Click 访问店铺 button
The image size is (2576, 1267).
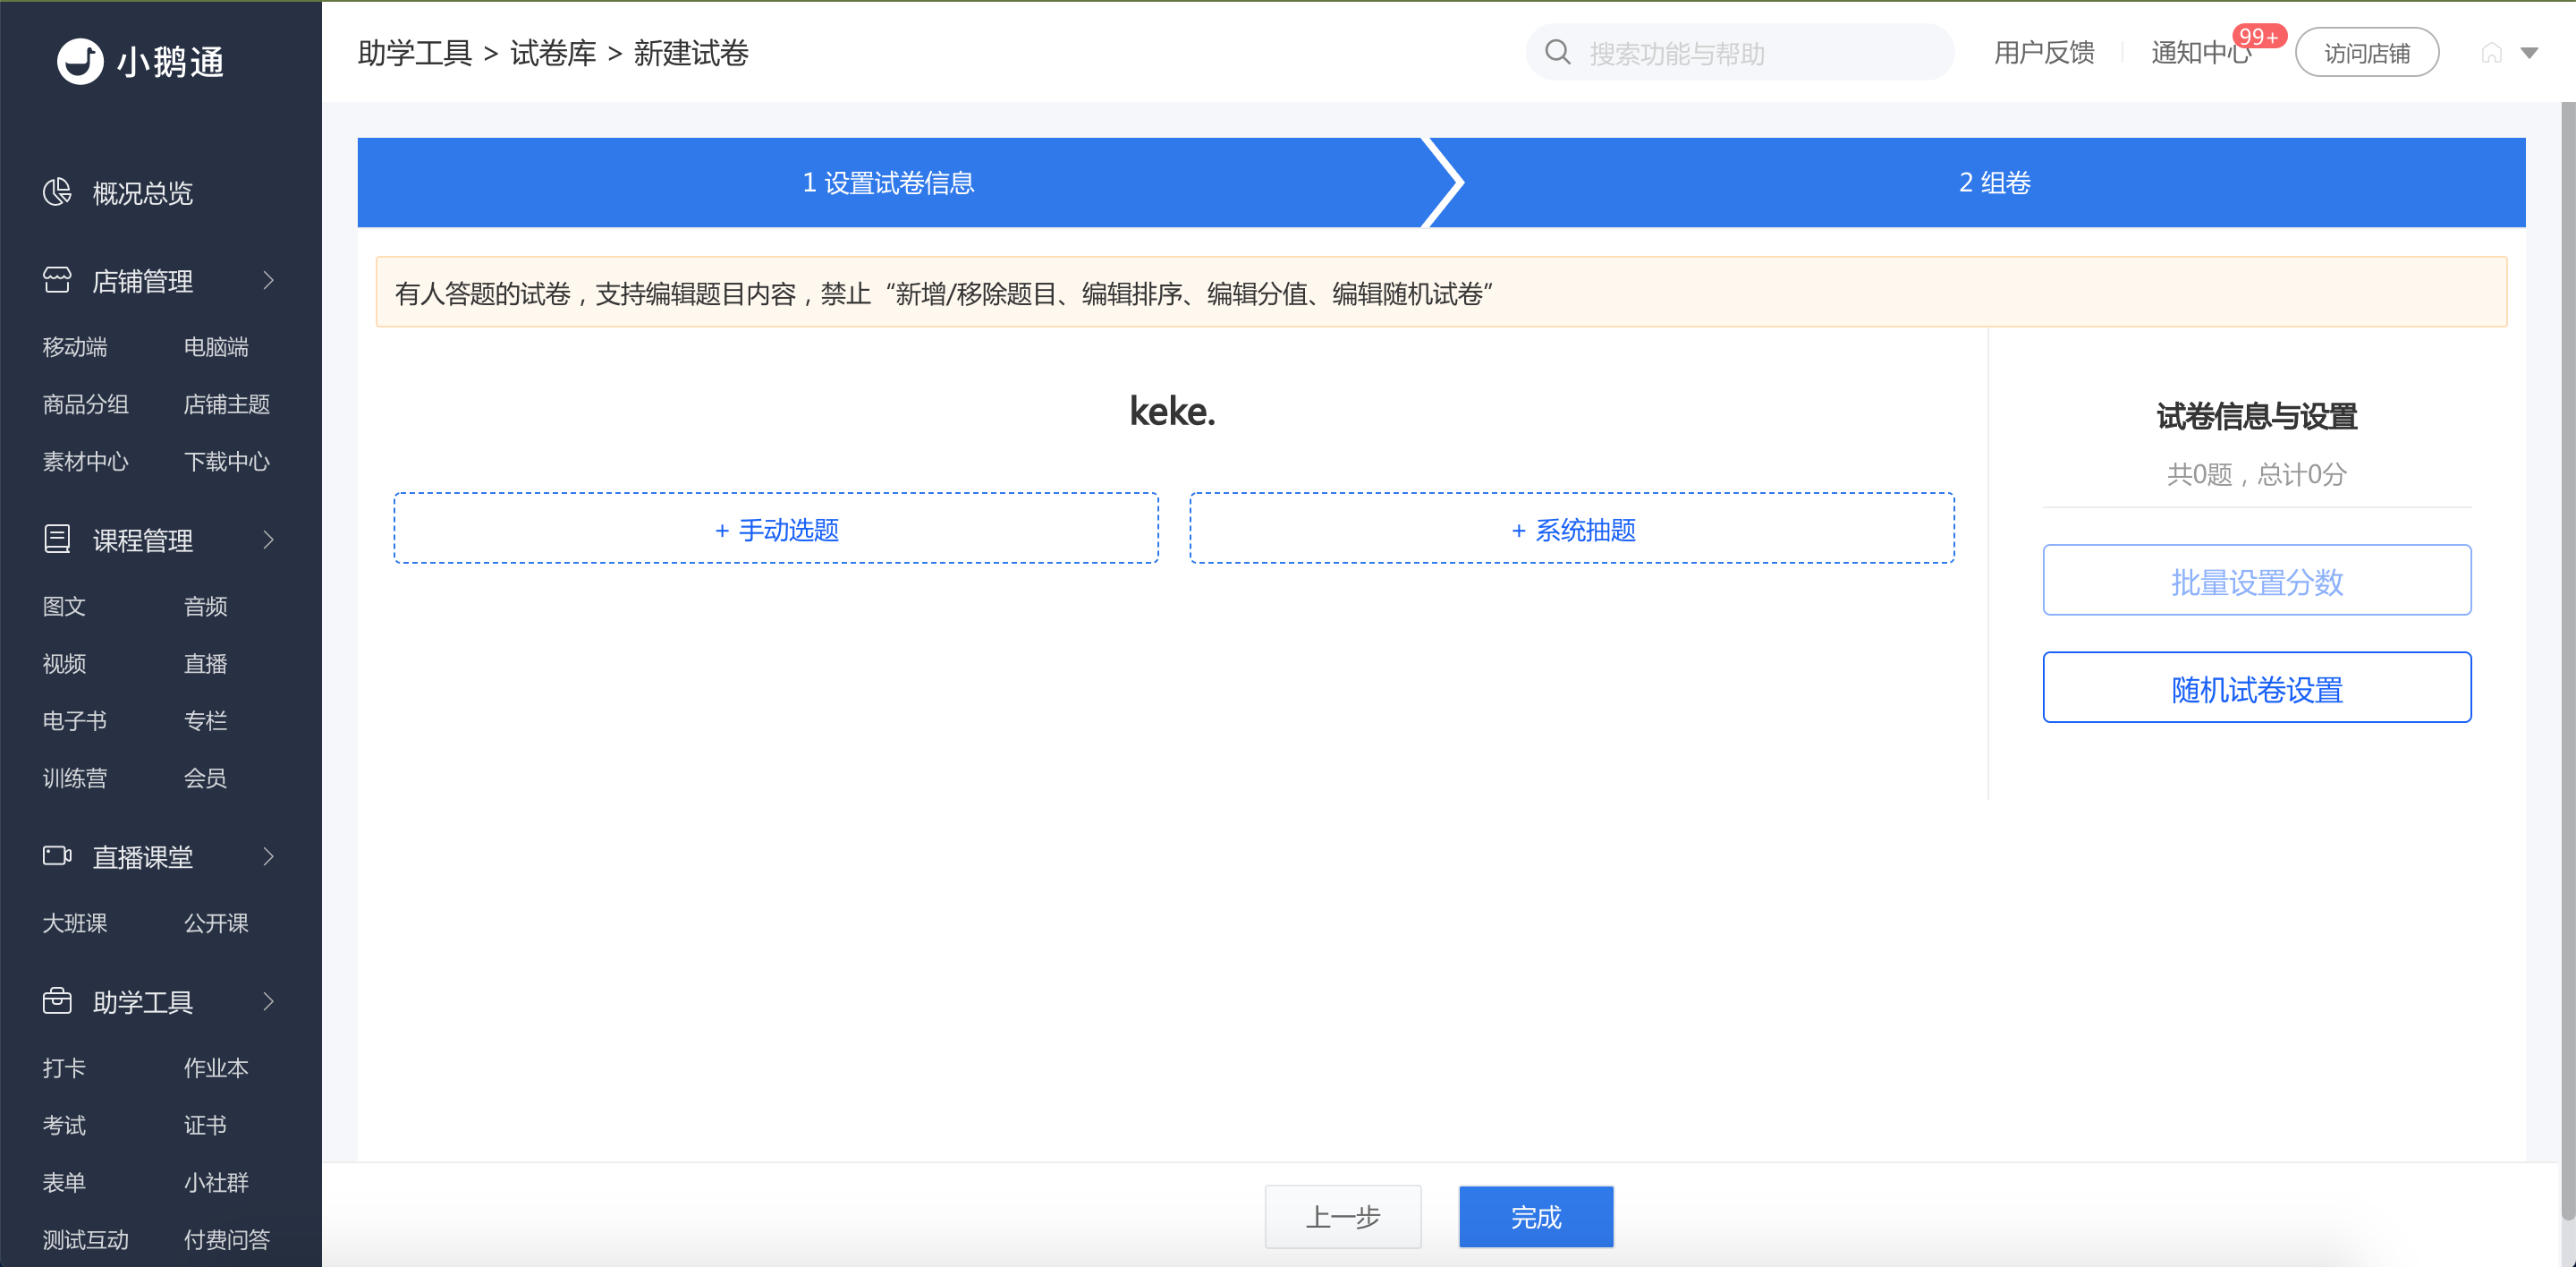[2367, 53]
